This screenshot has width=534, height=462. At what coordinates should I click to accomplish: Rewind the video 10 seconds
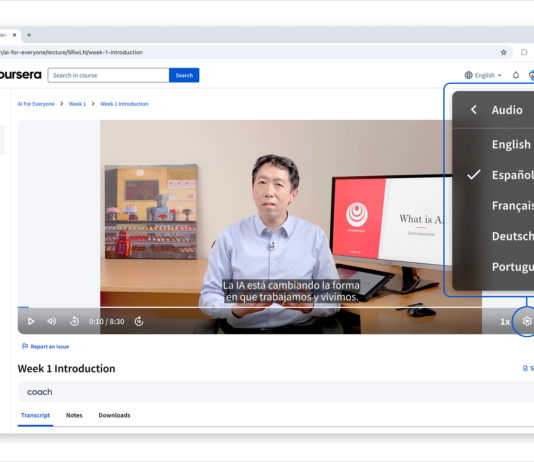coord(74,321)
